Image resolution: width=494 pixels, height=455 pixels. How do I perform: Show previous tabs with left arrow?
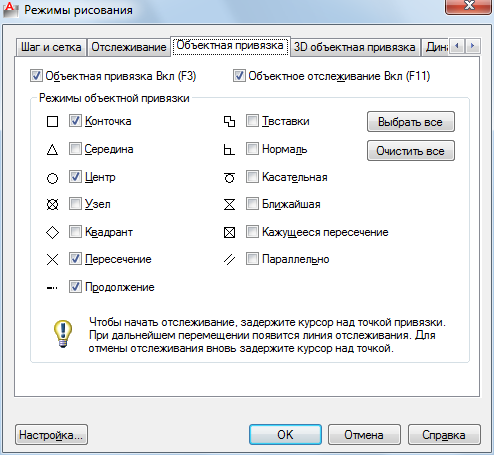point(457,46)
